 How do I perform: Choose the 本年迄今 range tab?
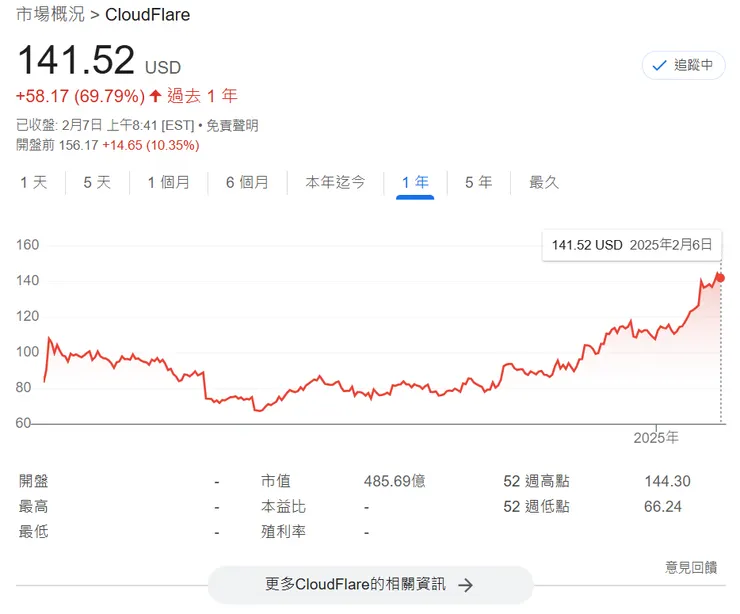coord(335,182)
